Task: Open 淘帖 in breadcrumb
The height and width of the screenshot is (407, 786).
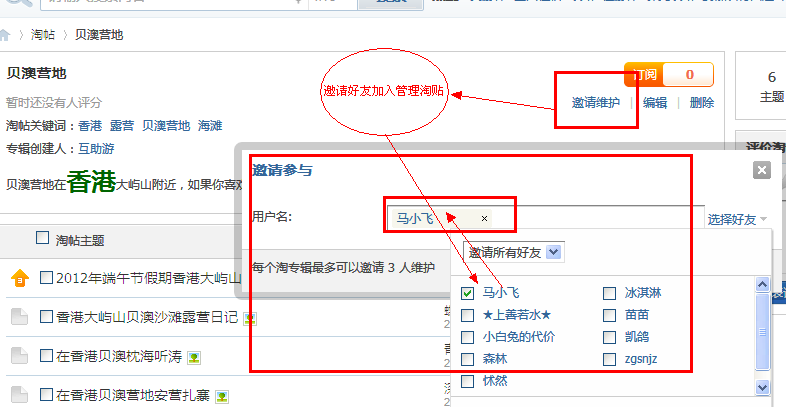Action: [x=43, y=35]
